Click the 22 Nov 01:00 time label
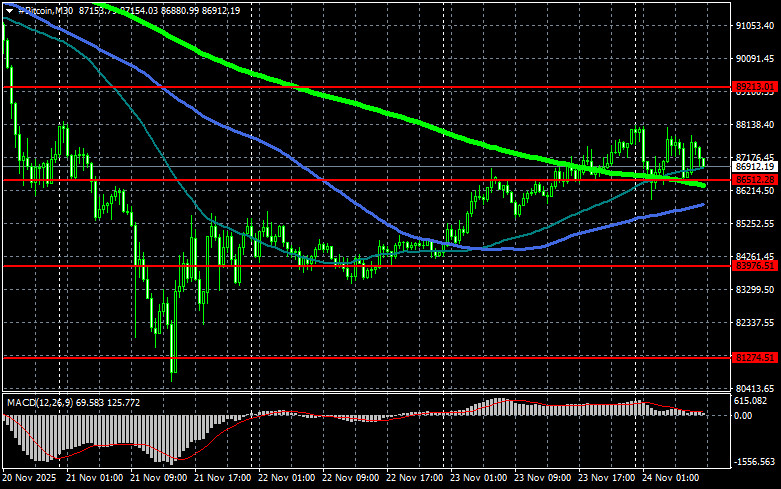Image resolution: width=781 pixels, height=489 pixels. click(286, 478)
